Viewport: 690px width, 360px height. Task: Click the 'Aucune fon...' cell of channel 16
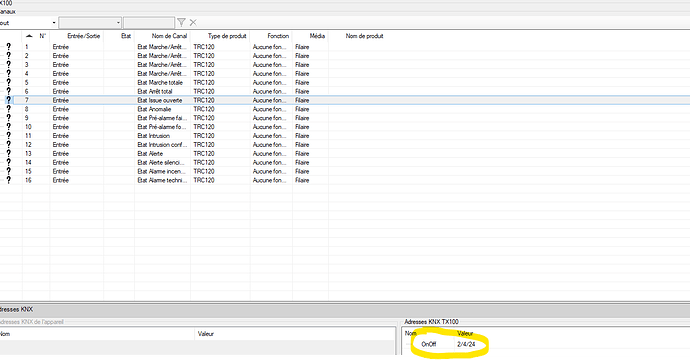[269, 180]
